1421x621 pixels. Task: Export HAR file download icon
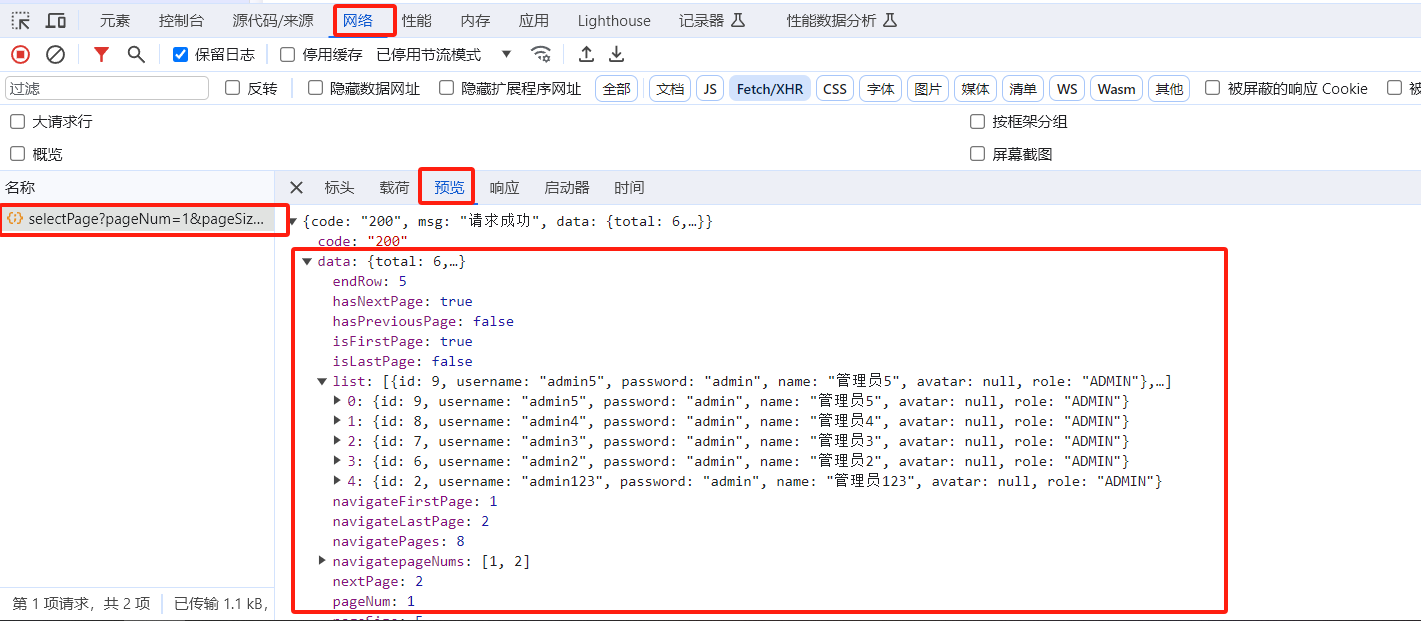(617, 54)
